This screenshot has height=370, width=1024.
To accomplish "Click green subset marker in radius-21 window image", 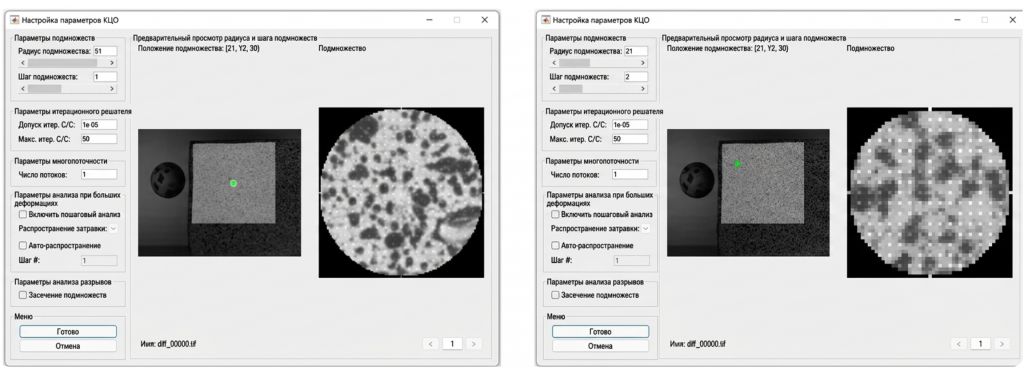I will (737, 164).
